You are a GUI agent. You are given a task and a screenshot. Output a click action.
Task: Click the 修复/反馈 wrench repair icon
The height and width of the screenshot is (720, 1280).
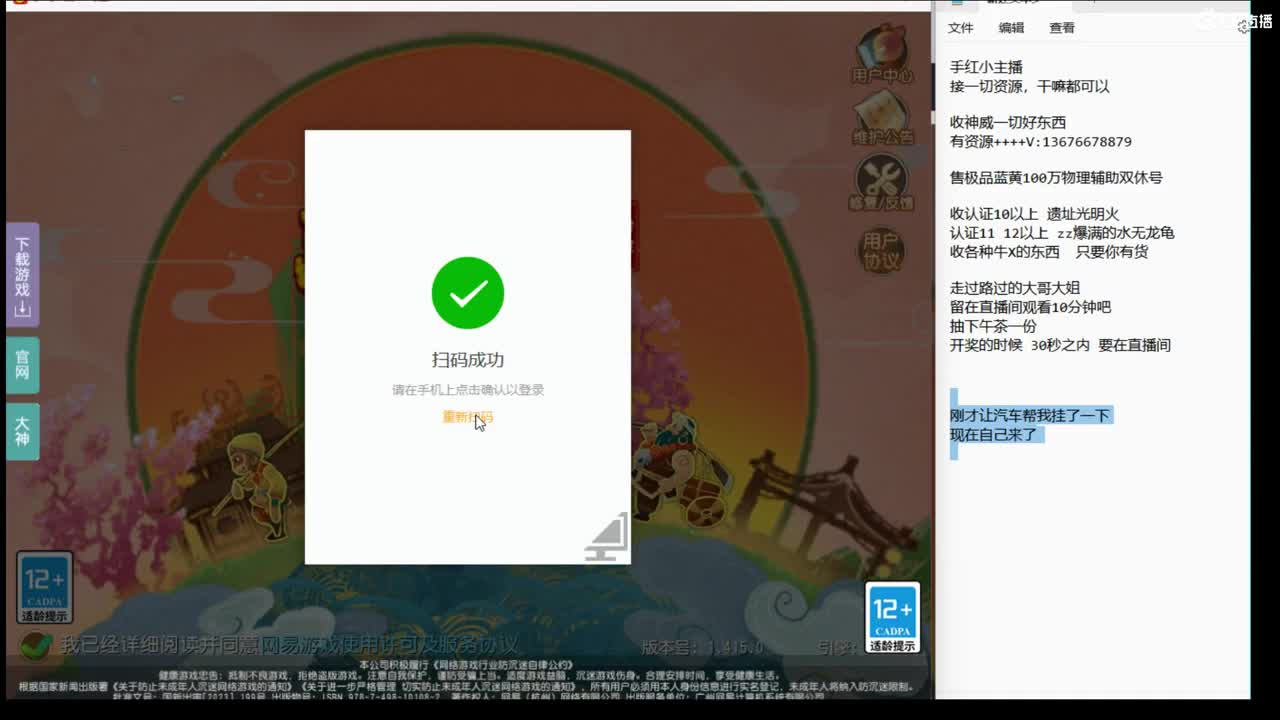[x=882, y=182]
